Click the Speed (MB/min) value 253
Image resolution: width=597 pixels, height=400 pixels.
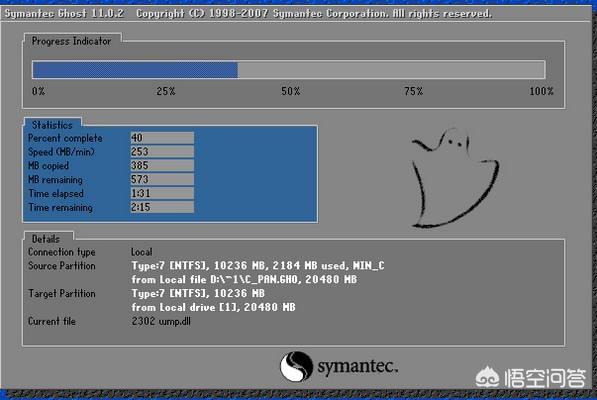point(162,151)
